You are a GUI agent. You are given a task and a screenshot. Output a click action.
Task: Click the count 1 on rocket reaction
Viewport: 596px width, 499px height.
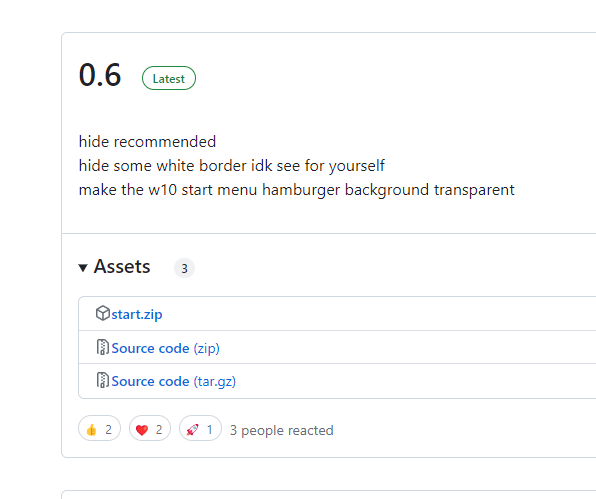tap(209, 430)
